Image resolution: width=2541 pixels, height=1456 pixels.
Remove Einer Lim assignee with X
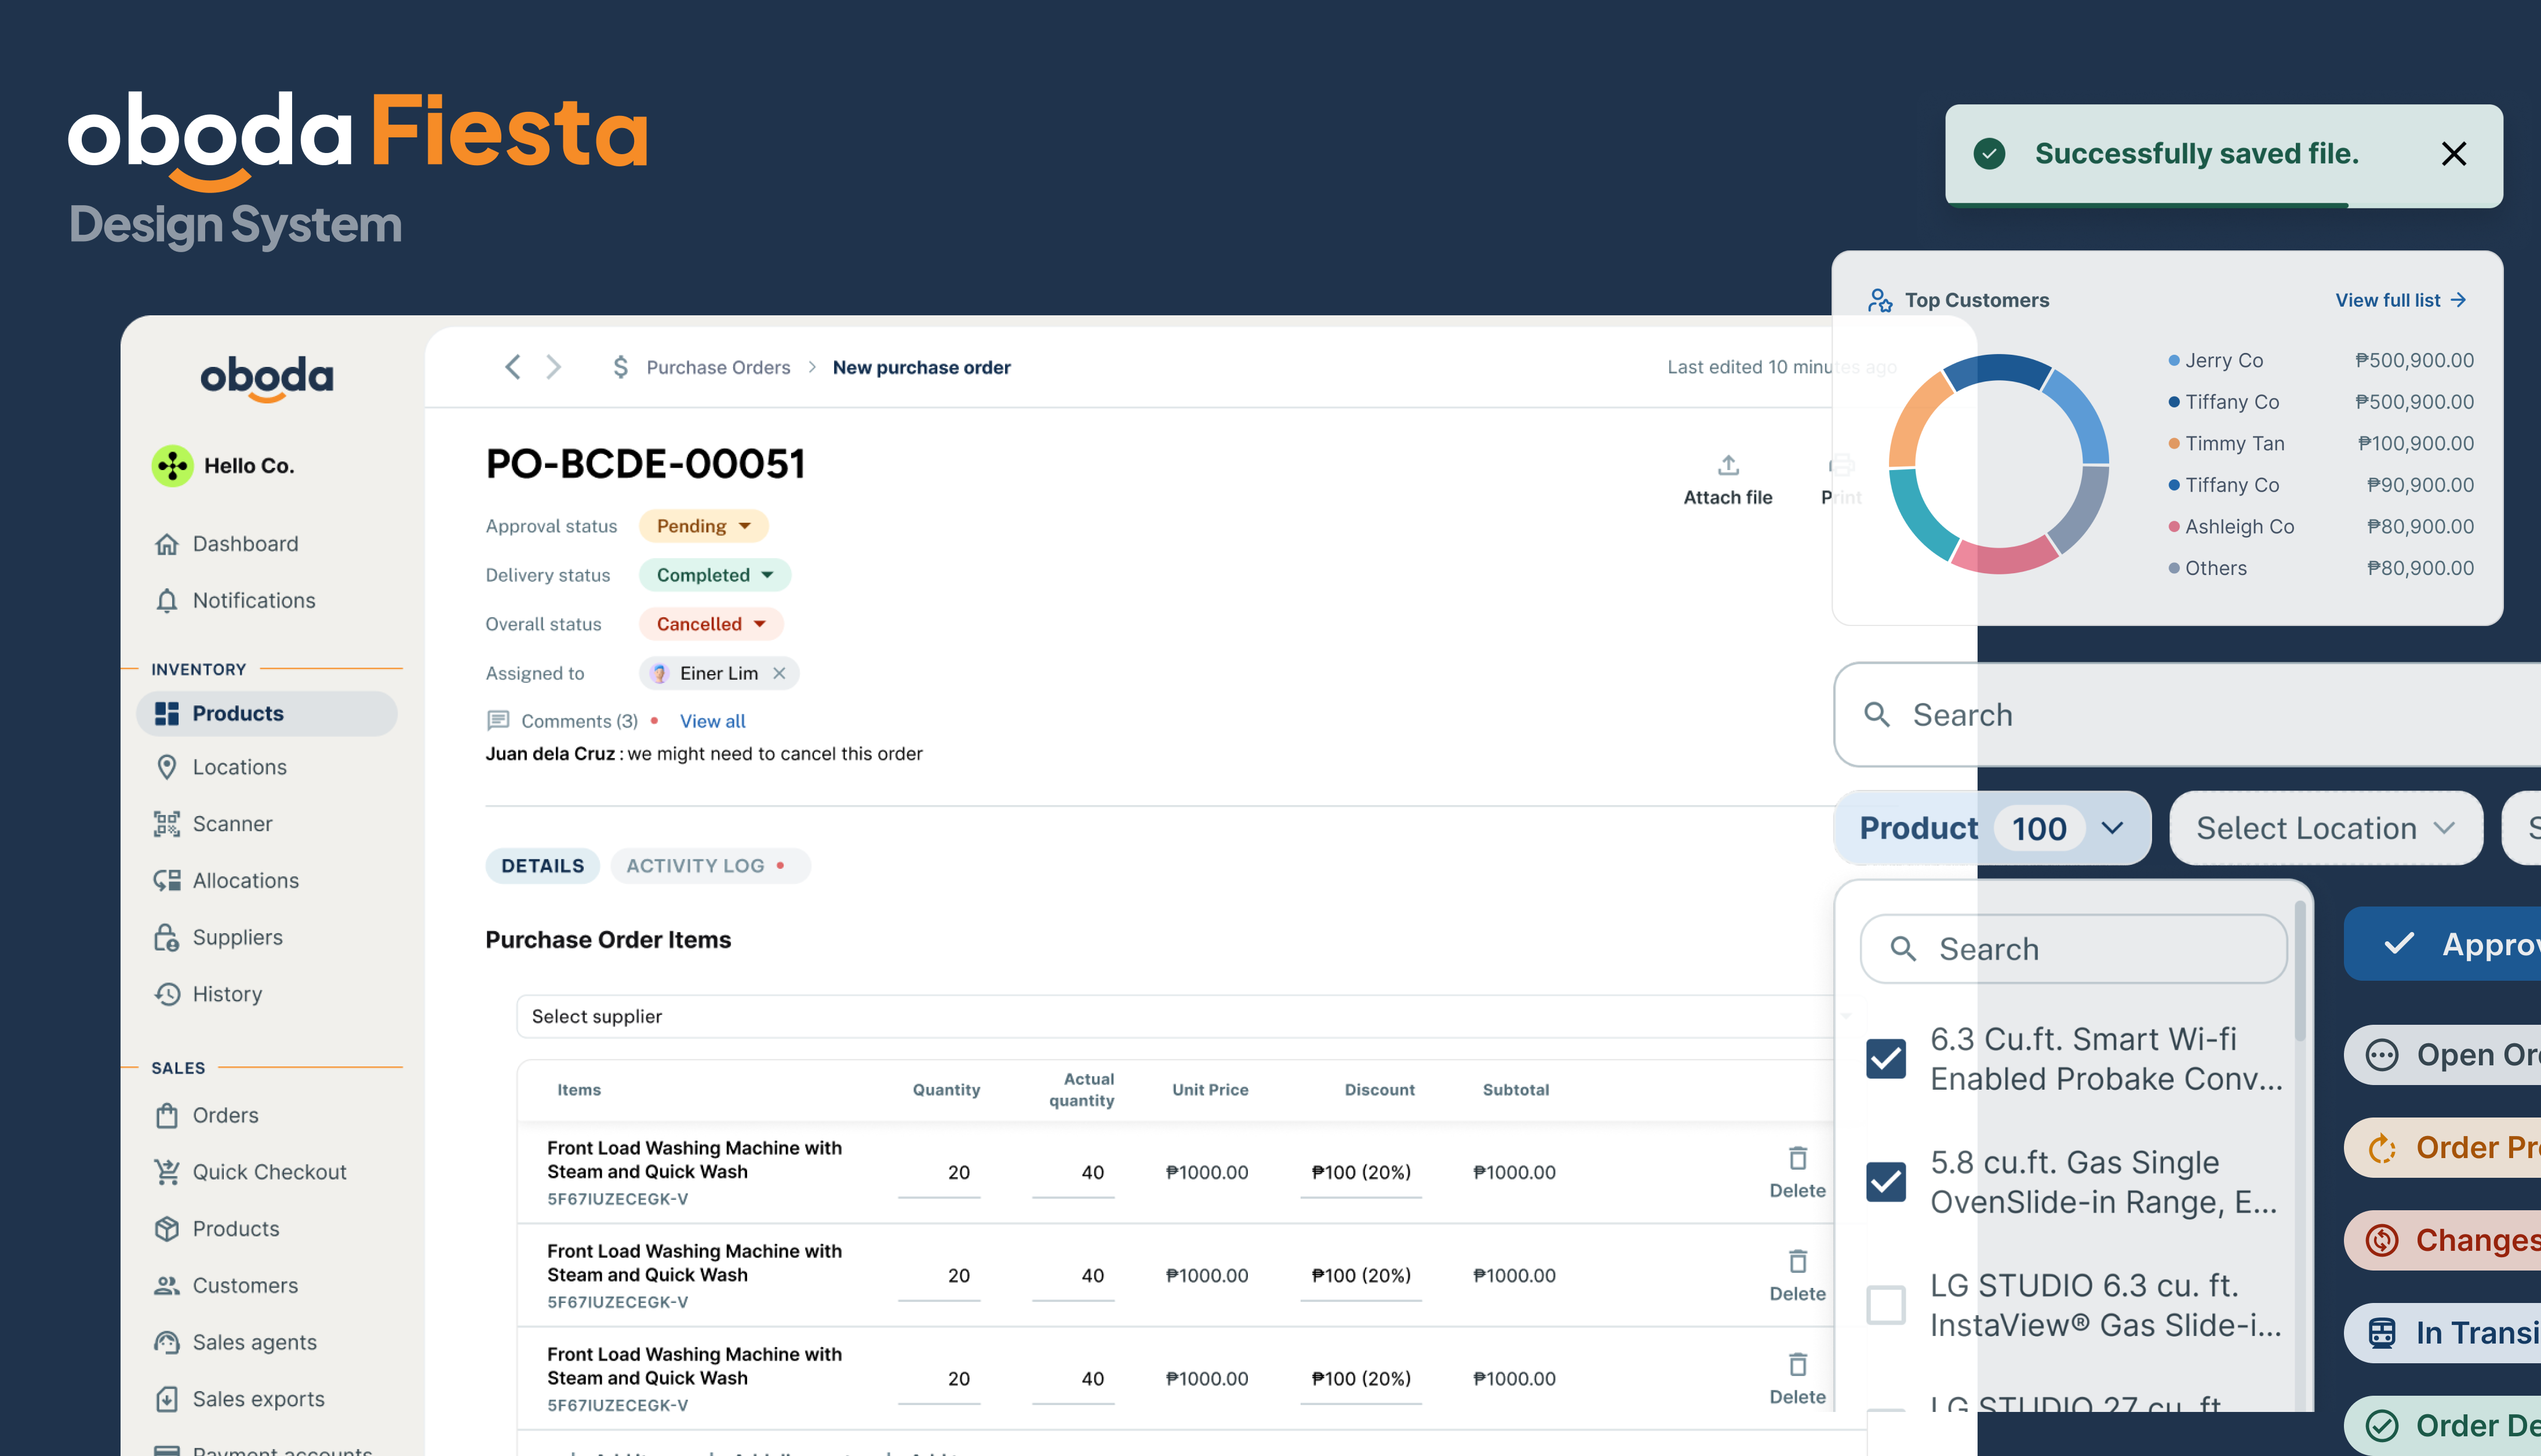coord(779,673)
